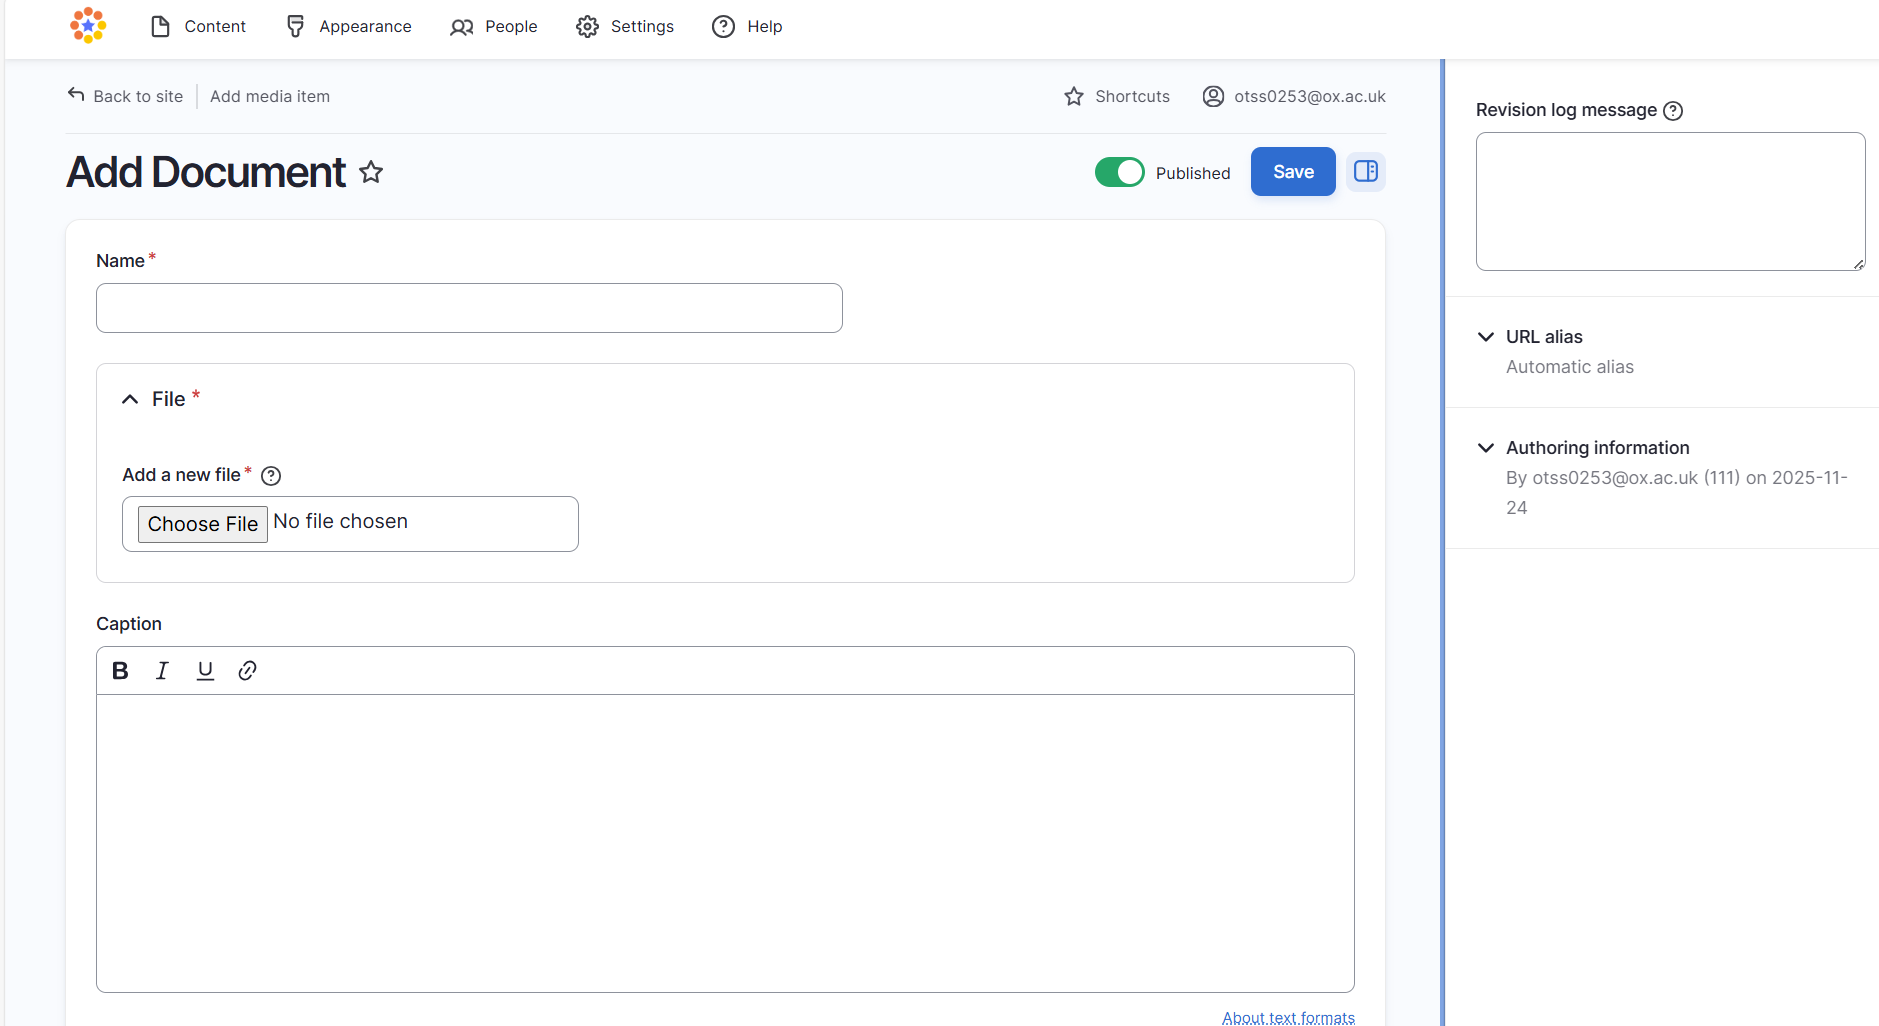Open the Revision log message help icon
Viewport: 1879px width, 1026px height.
[x=1674, y=111]
